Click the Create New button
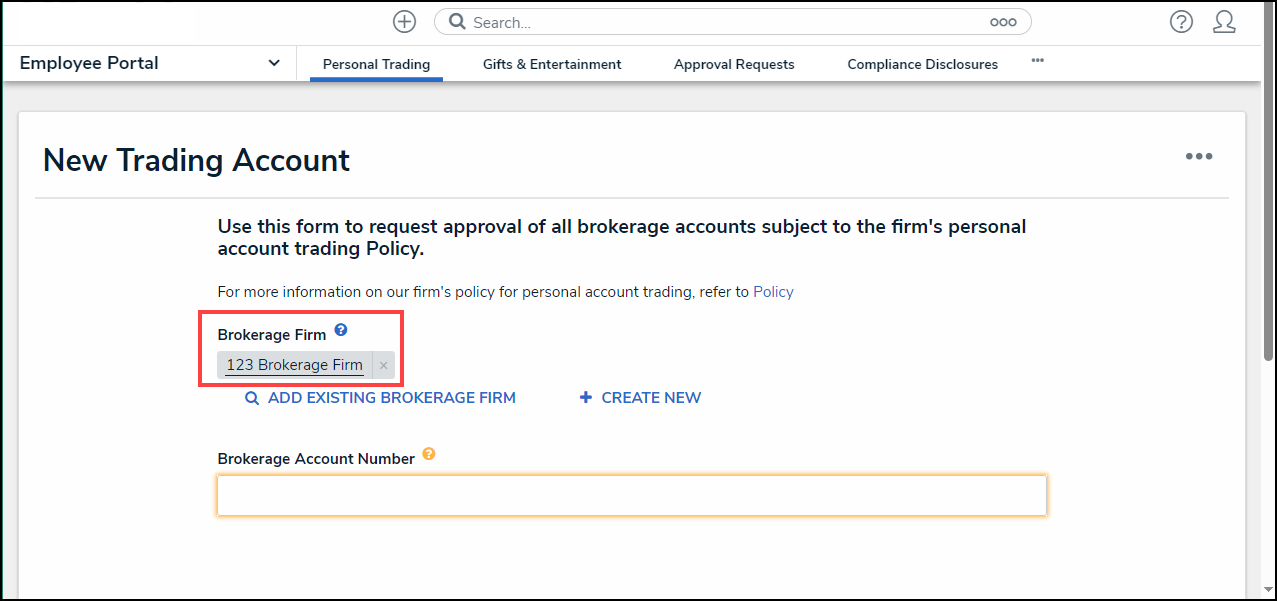The image size is (1277, 601). click(641, 398)
